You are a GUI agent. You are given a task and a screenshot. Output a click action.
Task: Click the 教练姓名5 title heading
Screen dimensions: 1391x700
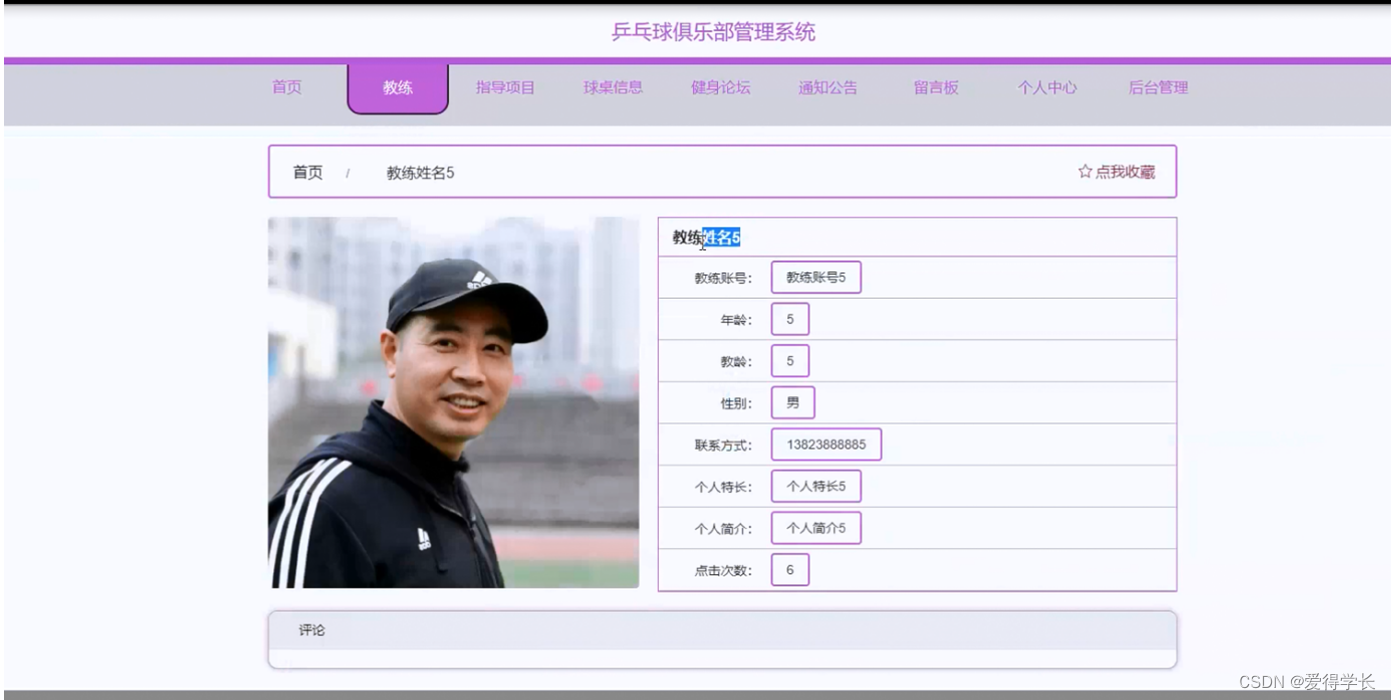click(x=706, y=238)
